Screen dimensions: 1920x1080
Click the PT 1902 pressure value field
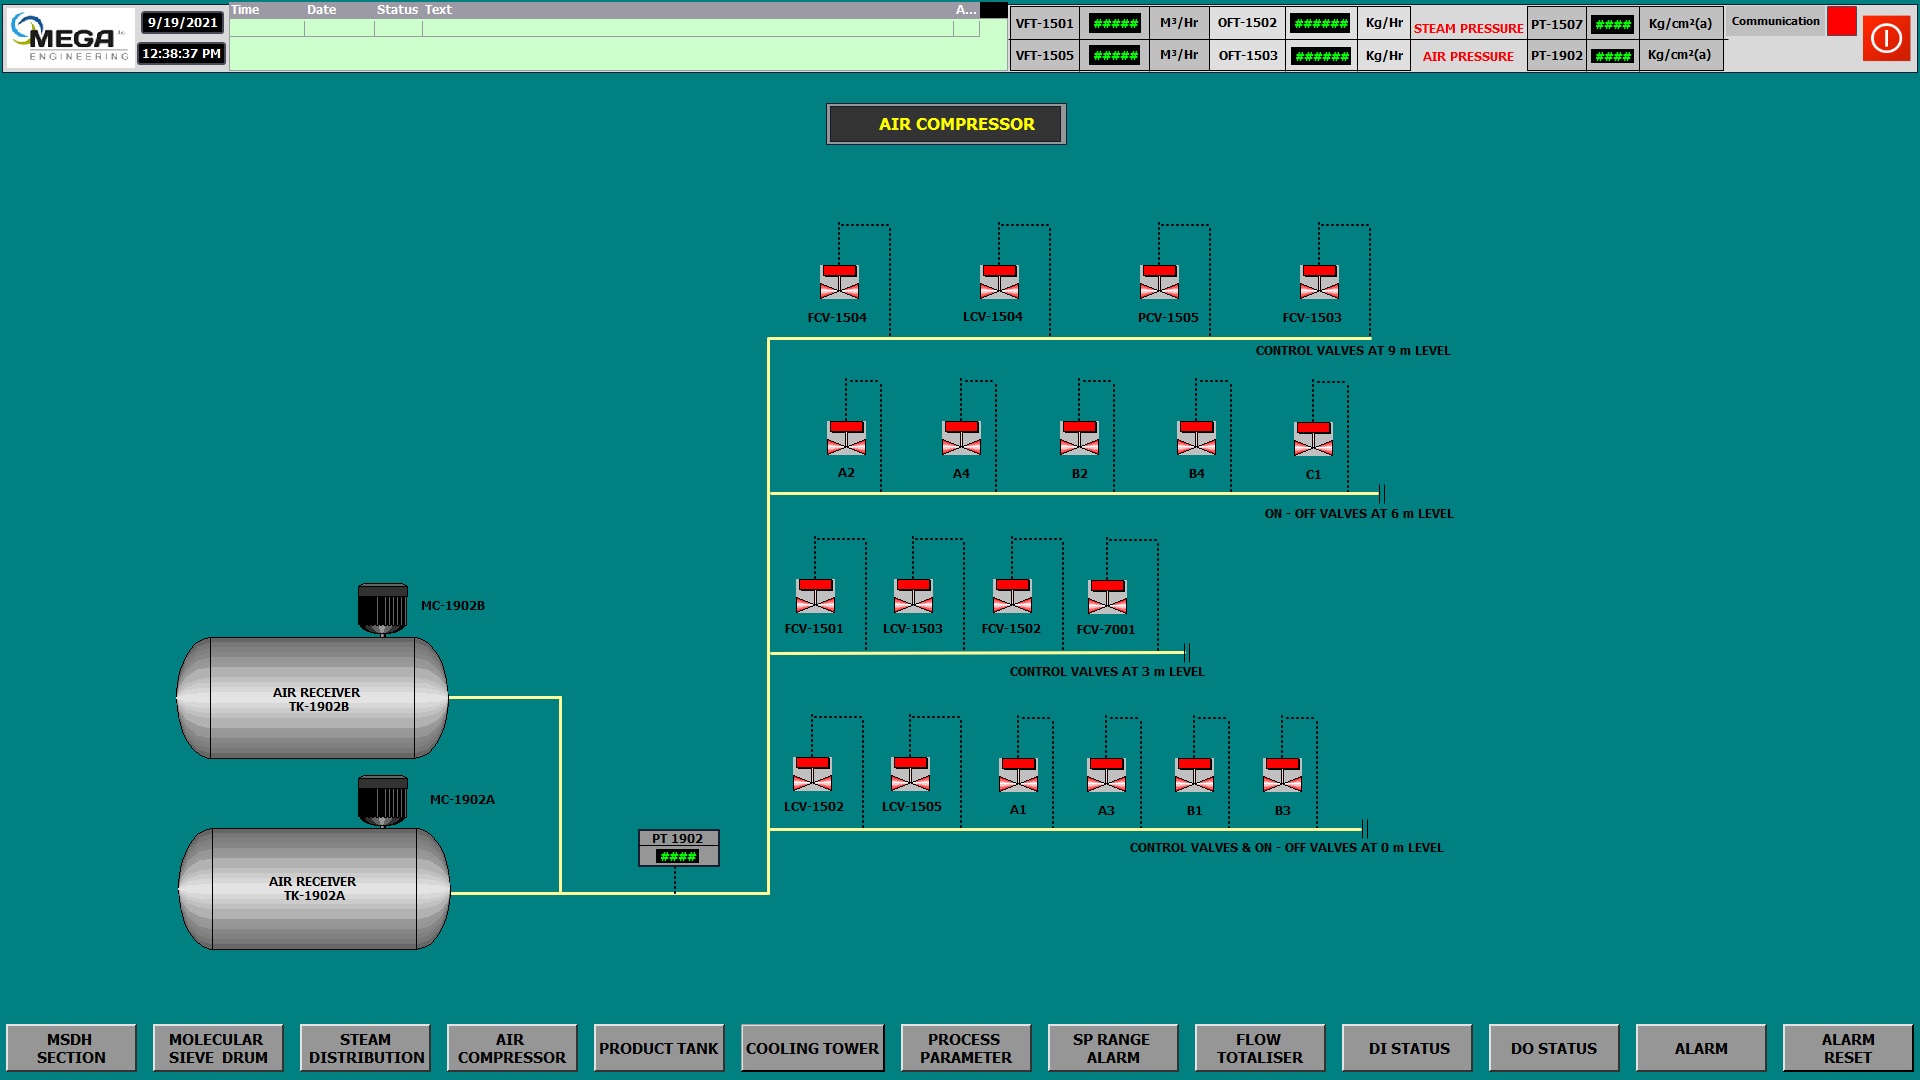(678, 857)
